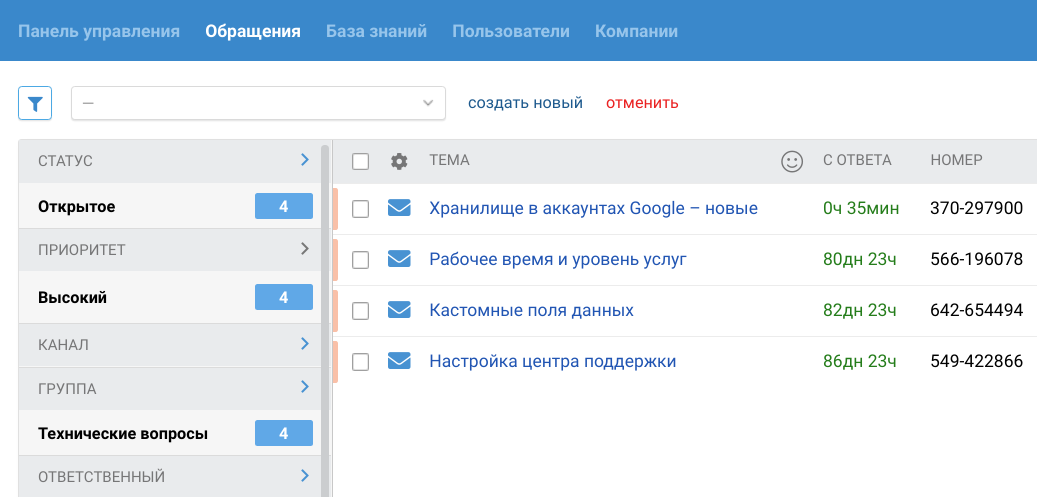Click the 86дн 23ч response time

coord(860,361)
